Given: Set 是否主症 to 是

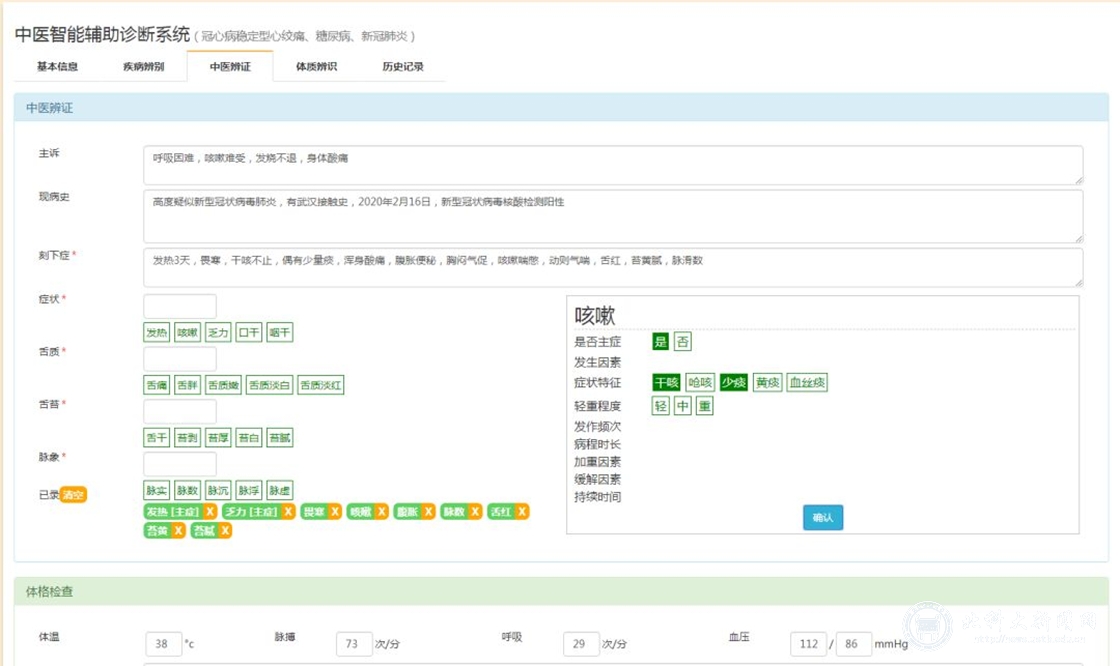Looking at the screenshot, I should (x=660, y=342).
